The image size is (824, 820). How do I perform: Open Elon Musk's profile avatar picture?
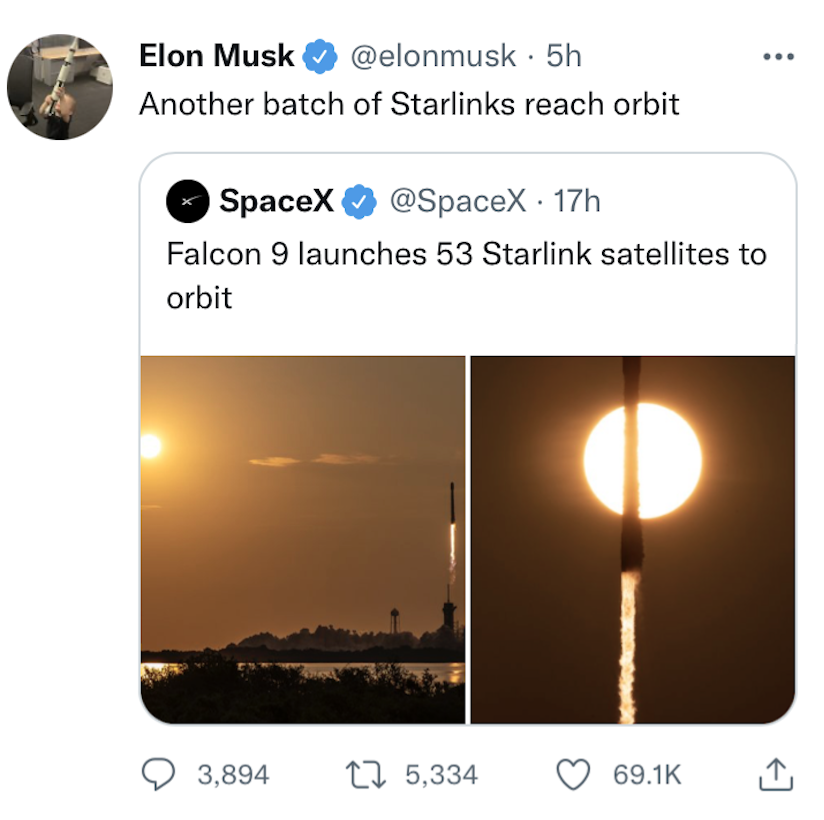pyautogui.click(x=60, y=87)
